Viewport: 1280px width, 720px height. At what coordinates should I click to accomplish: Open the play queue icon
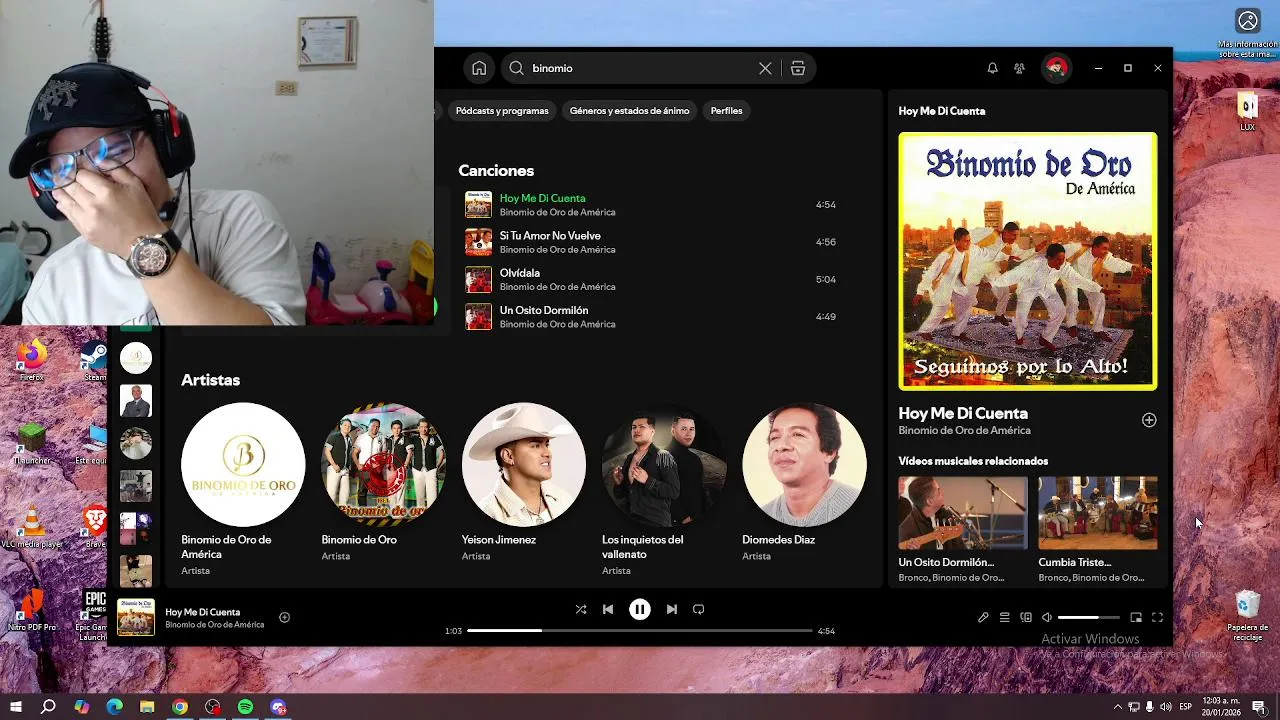pyautogui.click(x=1005, y=618)
